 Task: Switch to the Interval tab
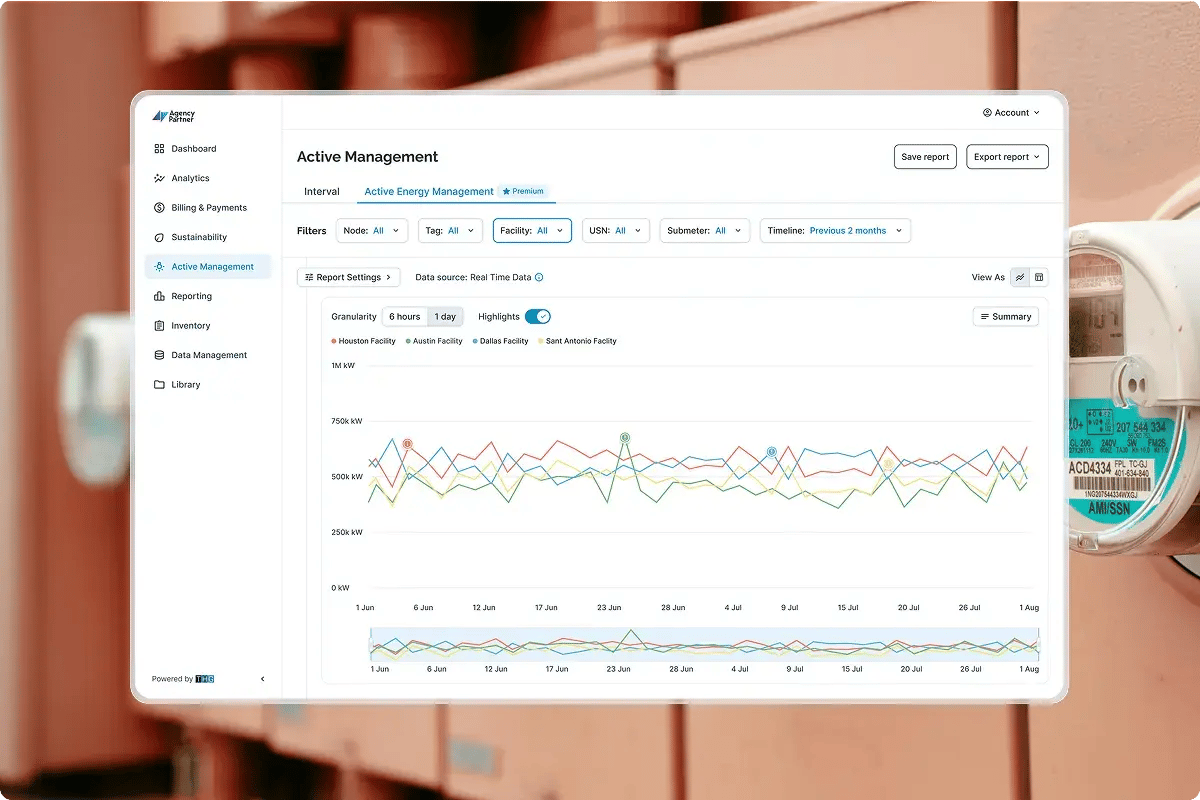tap(320, 191)
